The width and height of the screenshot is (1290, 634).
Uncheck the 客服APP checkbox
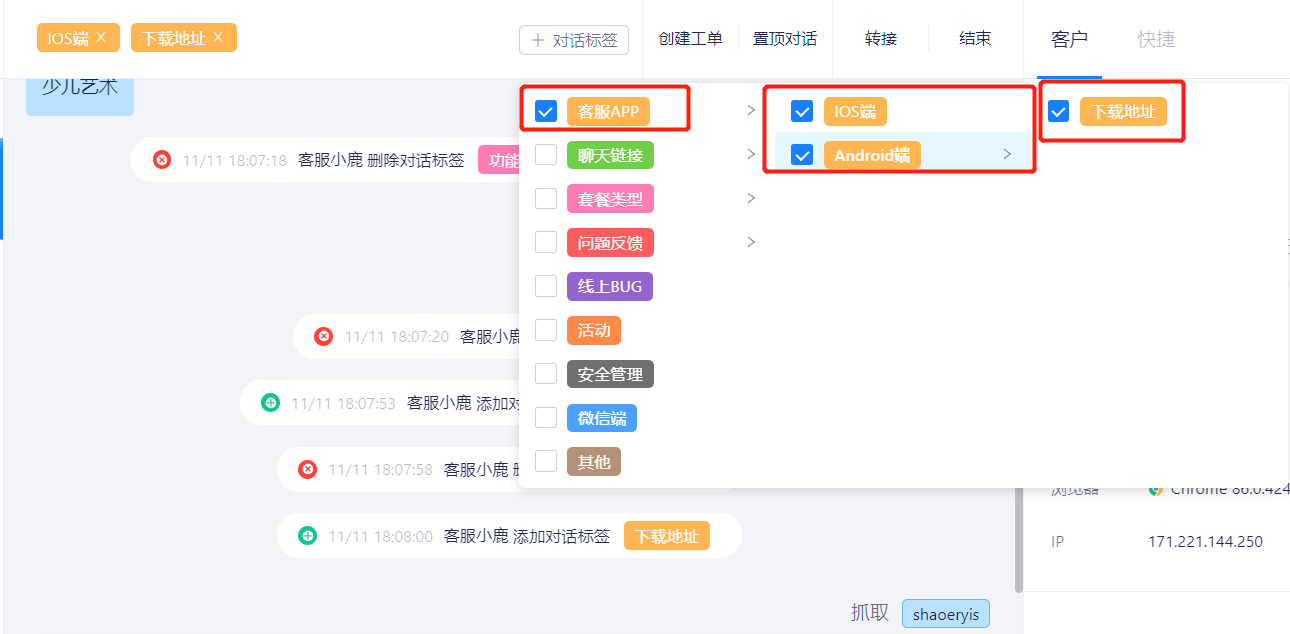(x=546, y=111)
